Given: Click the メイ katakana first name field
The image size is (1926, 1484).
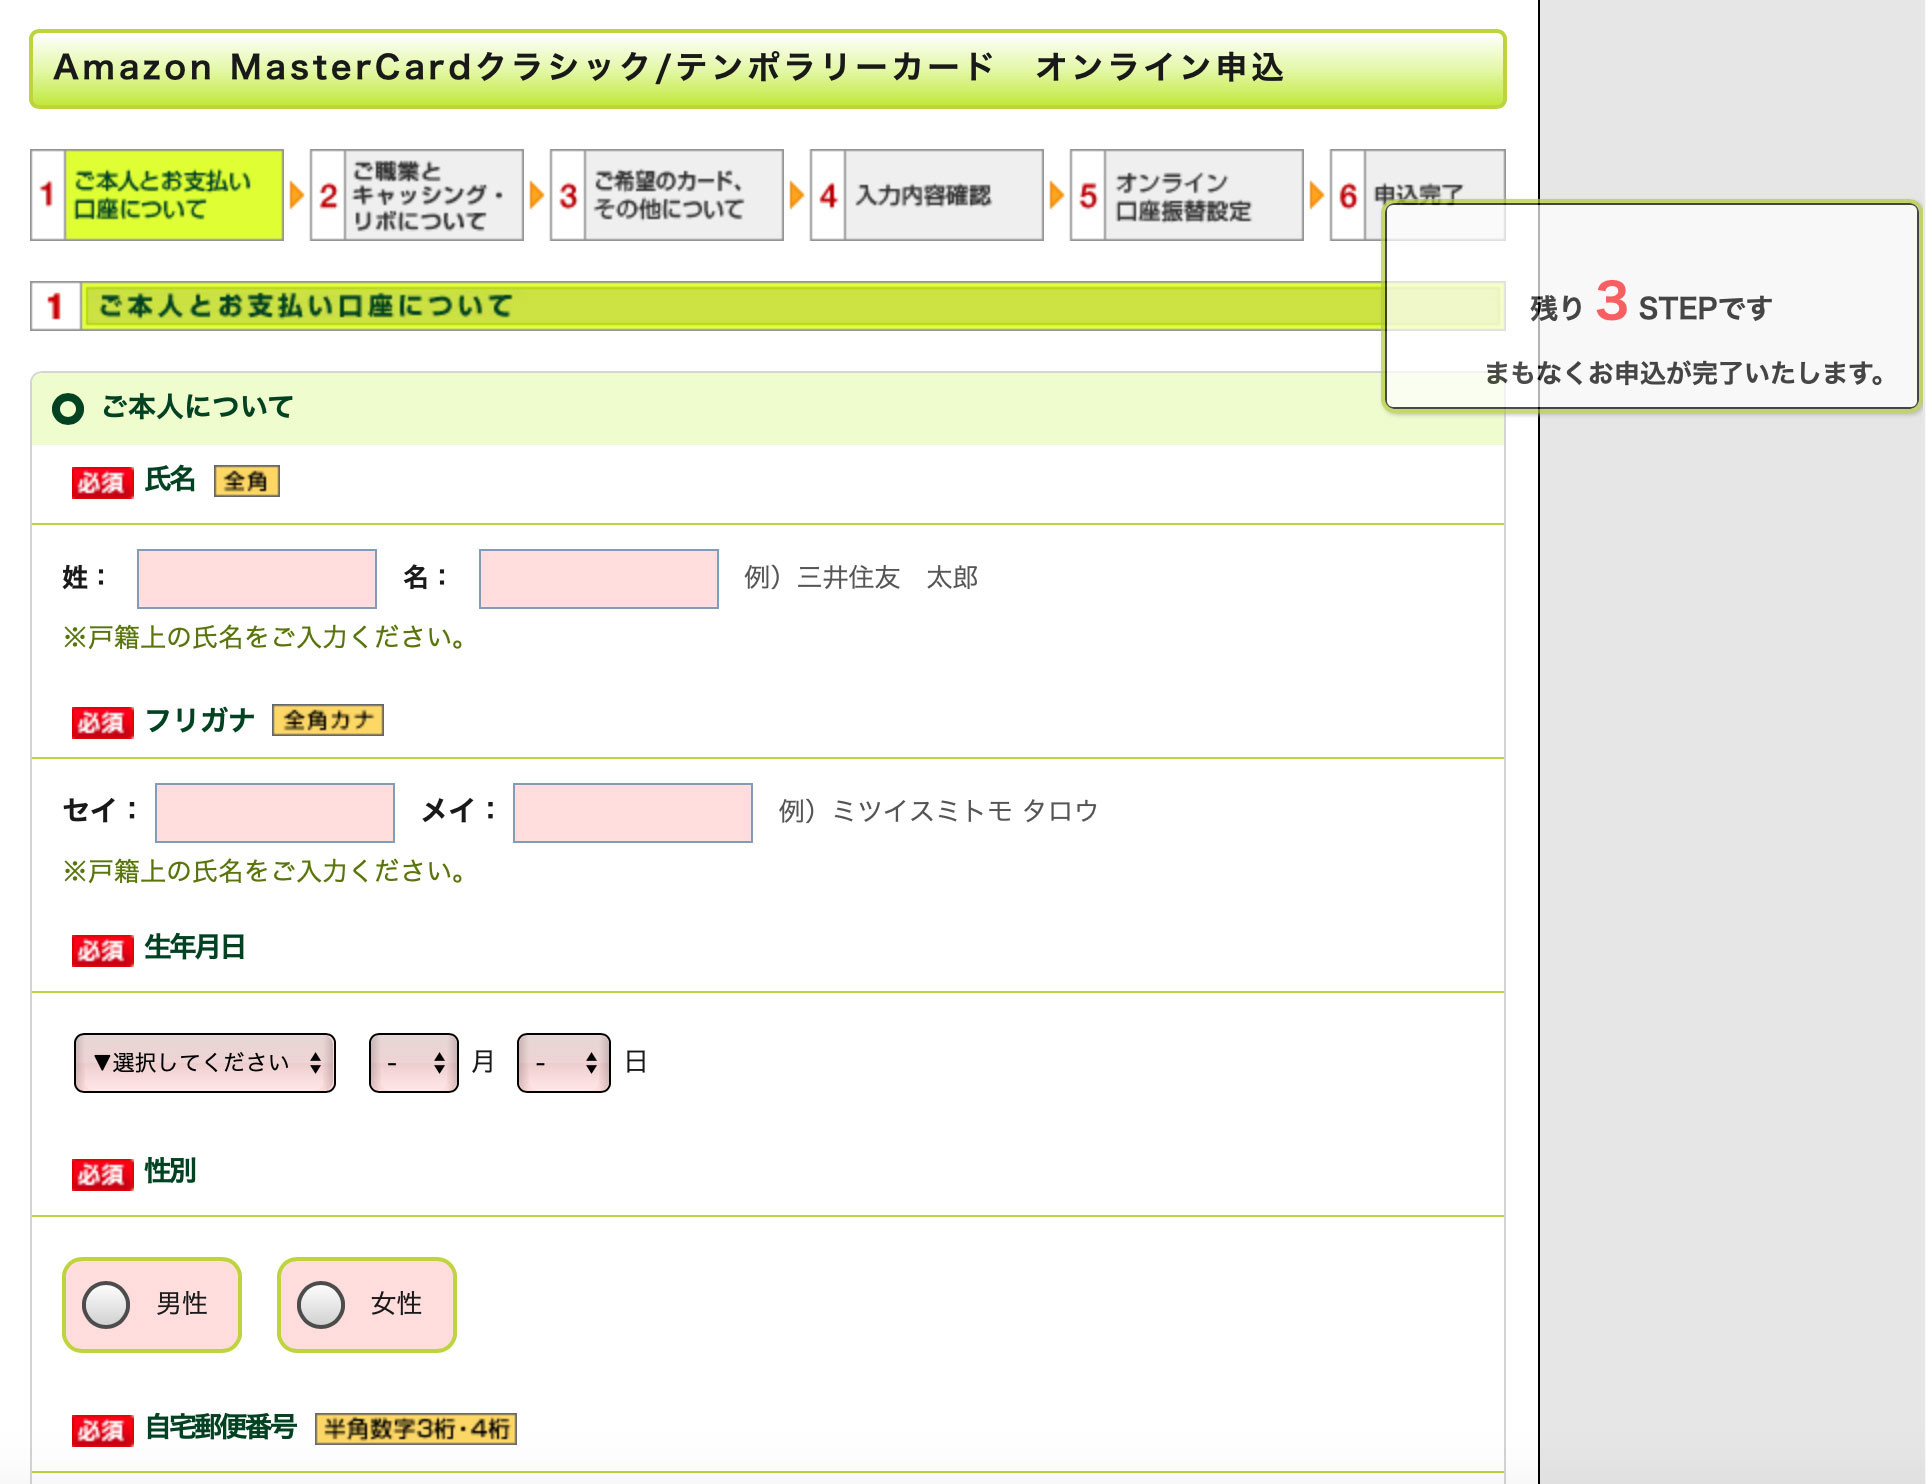Looking at the screenshot, I should pyautogui.click(x=633, y=812).
